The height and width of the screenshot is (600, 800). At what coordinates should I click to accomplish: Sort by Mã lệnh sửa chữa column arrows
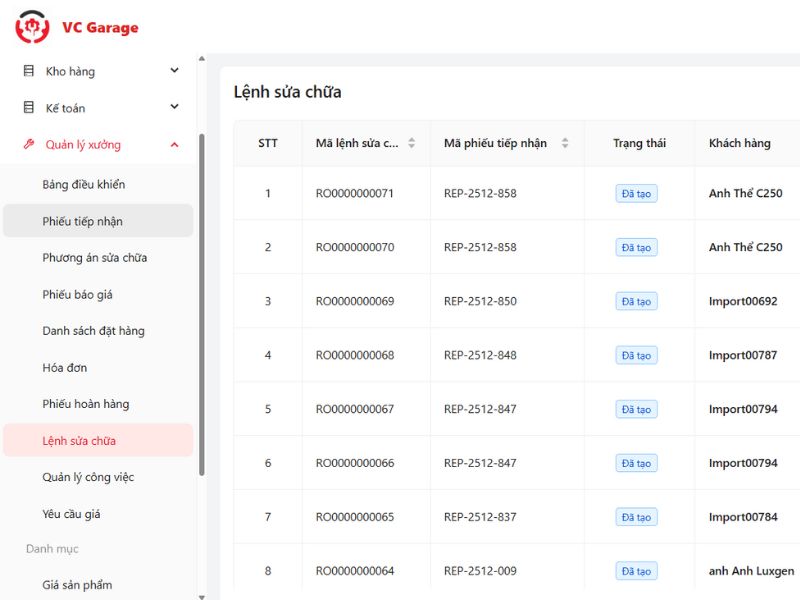point(411,143)
